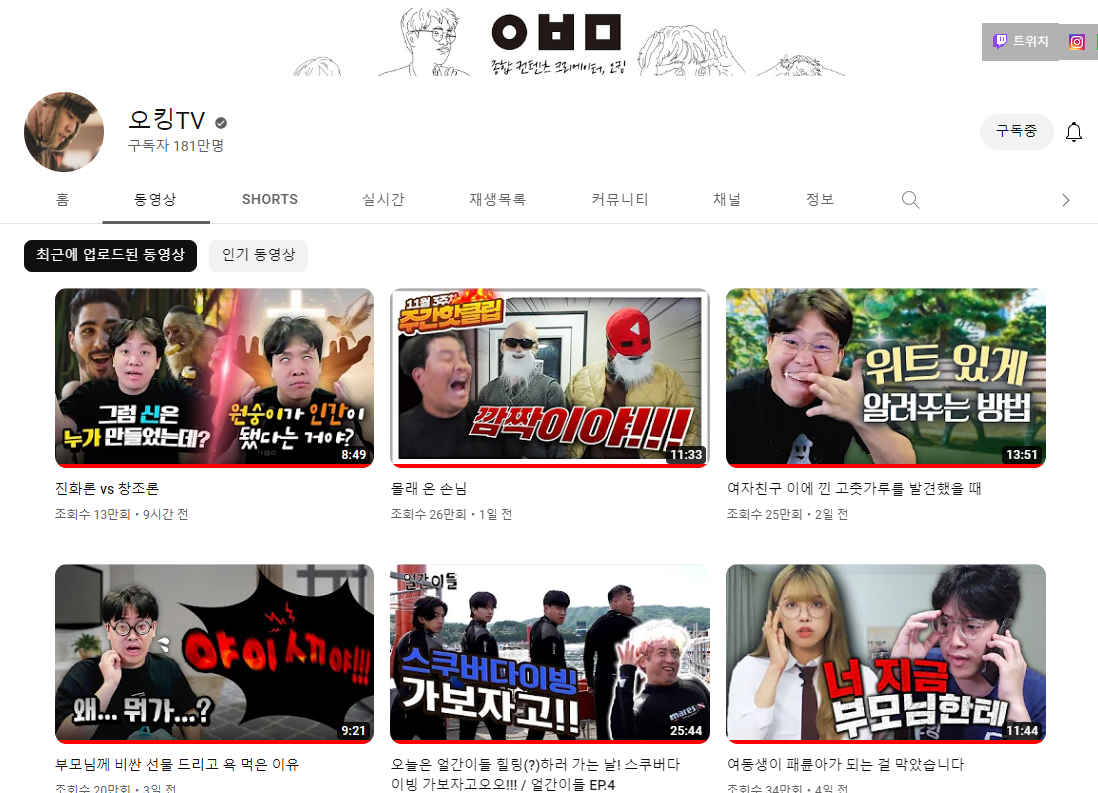This screenshot has height=793, width=1098.
Task: Click the 8:49 duration badge
Action: pos(354,455)
